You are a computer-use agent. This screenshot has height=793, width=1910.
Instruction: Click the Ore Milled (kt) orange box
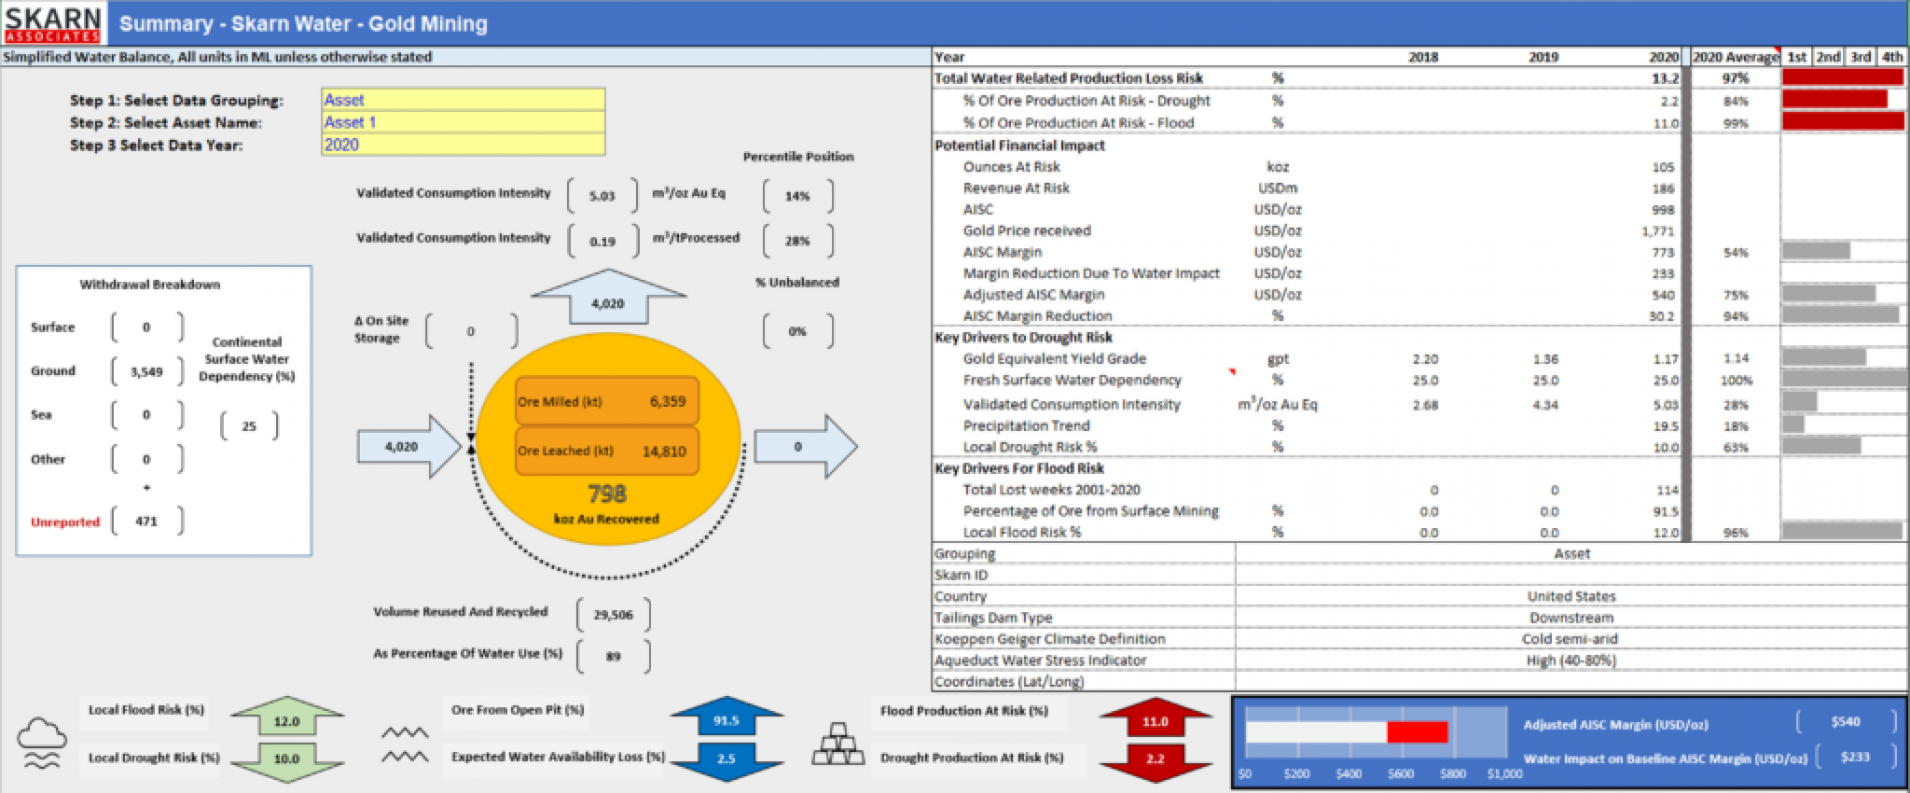click(x=606, y=401)
